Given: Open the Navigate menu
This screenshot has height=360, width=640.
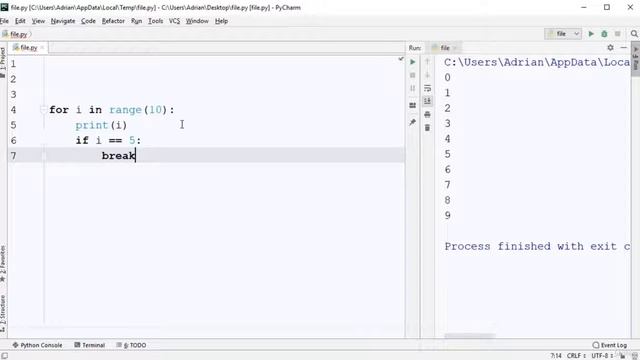Looking at the screenshot, I should click(x=63, y=21).
